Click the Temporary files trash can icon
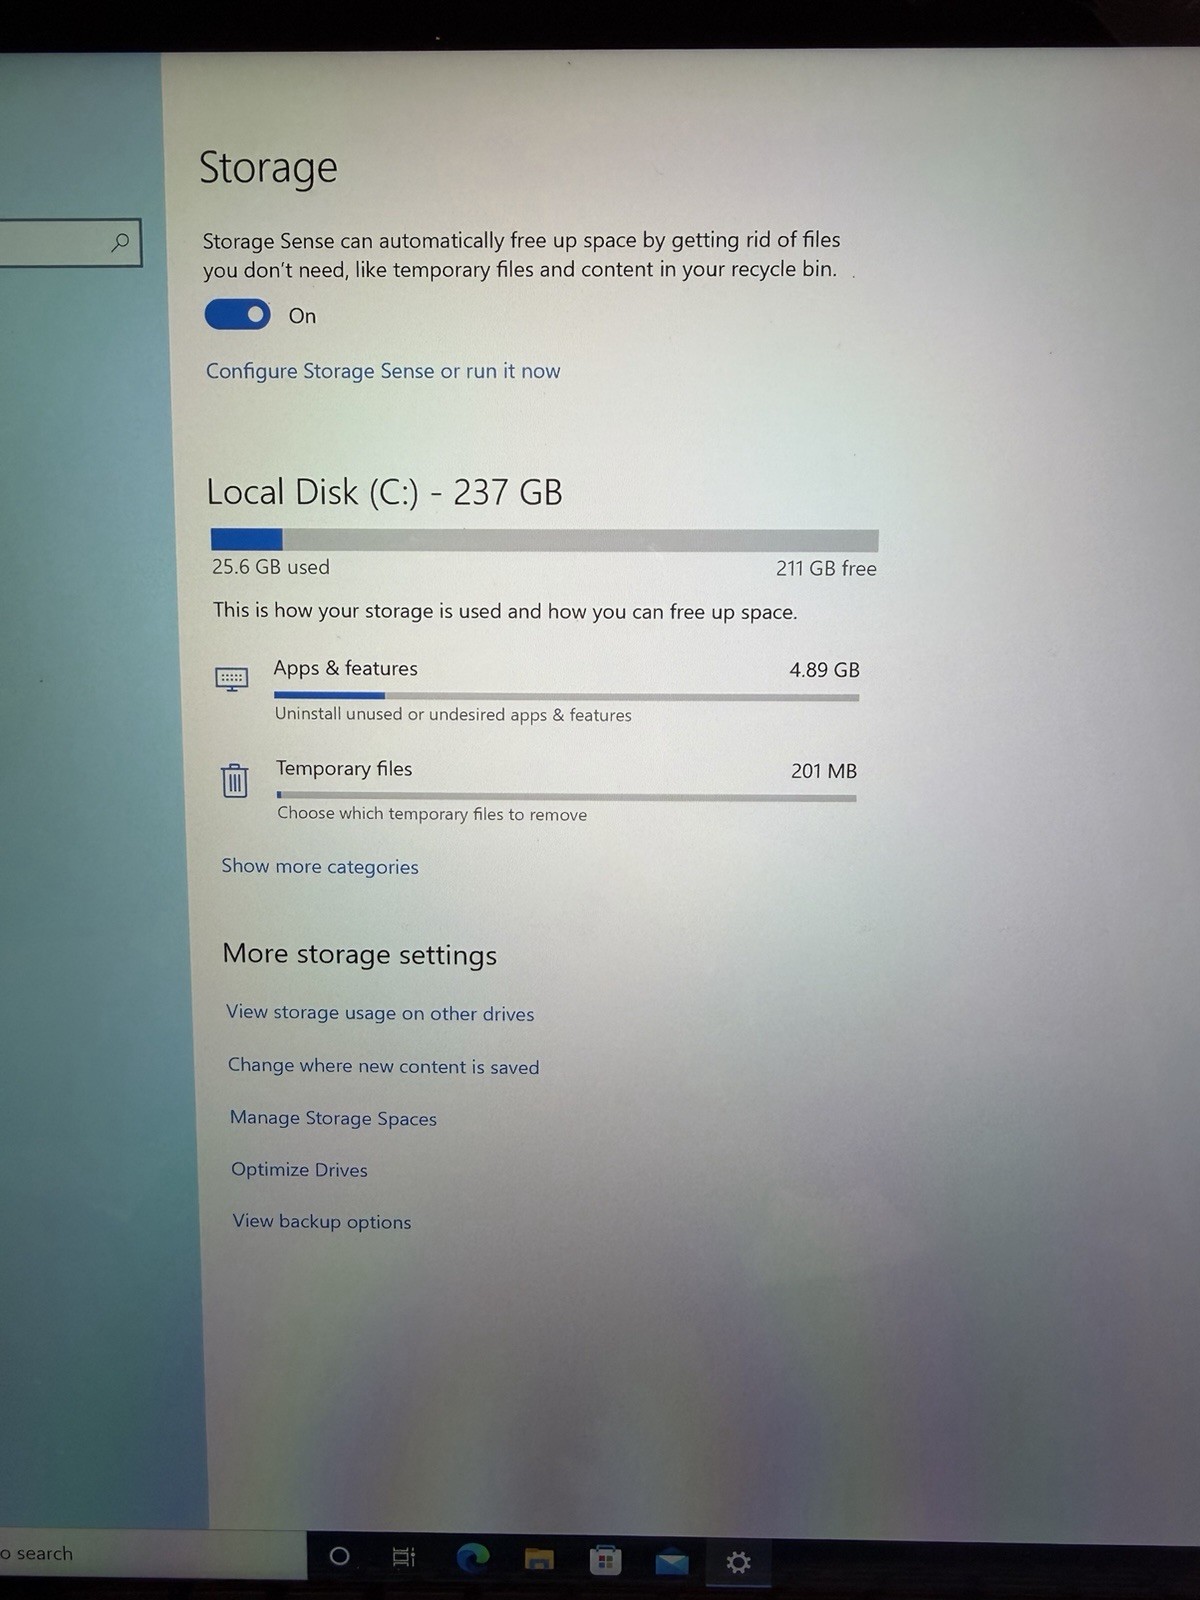Image resolution: width=1200 pixels, height=1600 pixels. [234, 780]
